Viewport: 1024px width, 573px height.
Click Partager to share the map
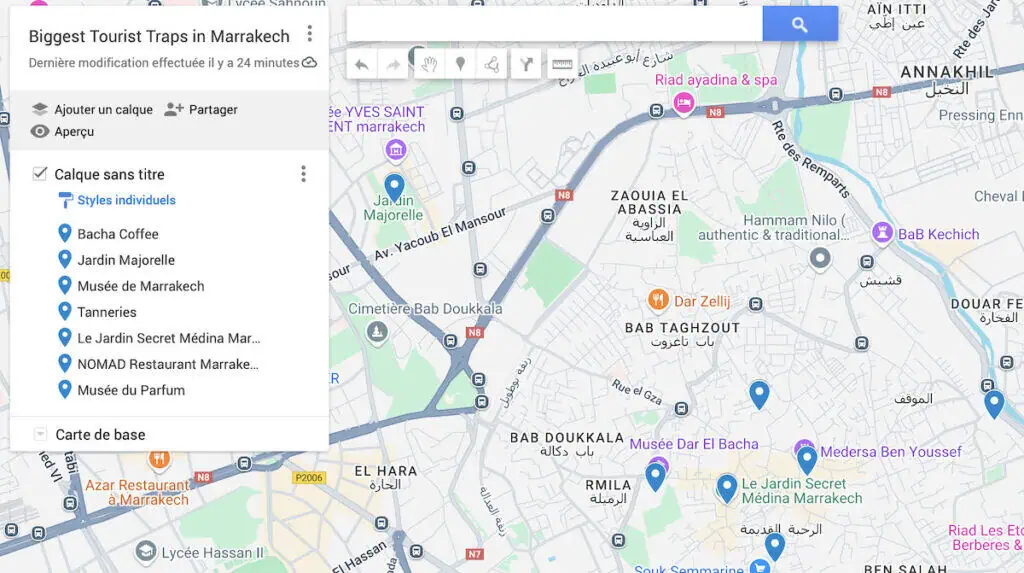(x=201, y=109)
